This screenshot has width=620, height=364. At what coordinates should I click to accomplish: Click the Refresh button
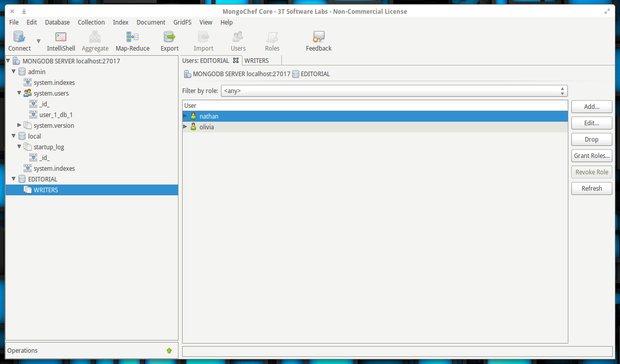click(592, 189)
